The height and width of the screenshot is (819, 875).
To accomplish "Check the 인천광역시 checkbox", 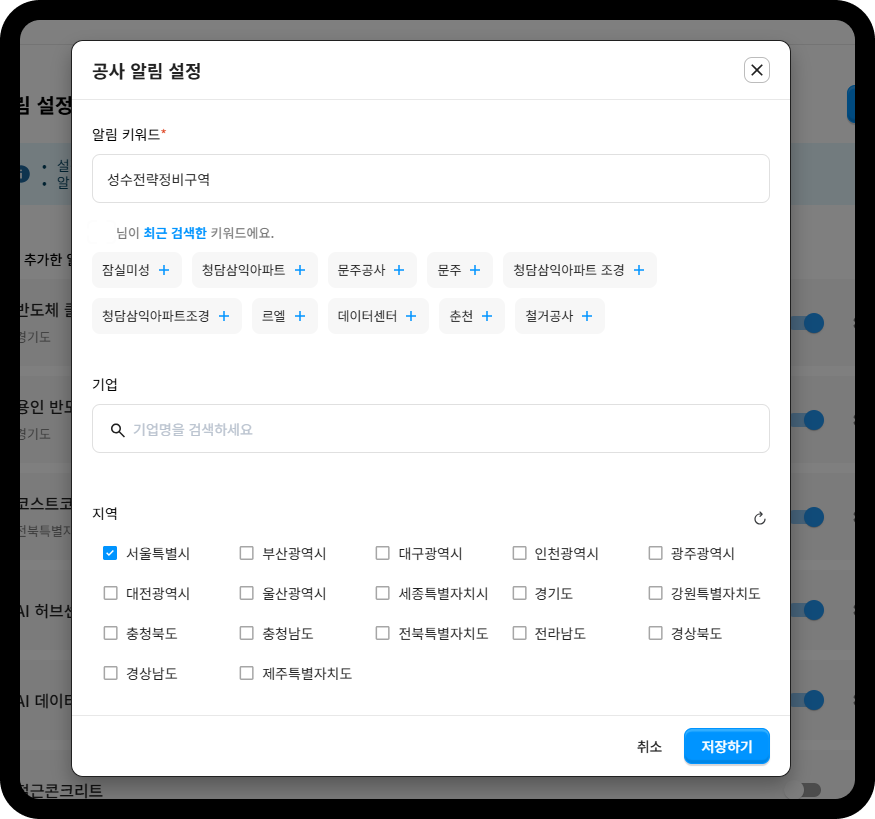I will (519, 553).
